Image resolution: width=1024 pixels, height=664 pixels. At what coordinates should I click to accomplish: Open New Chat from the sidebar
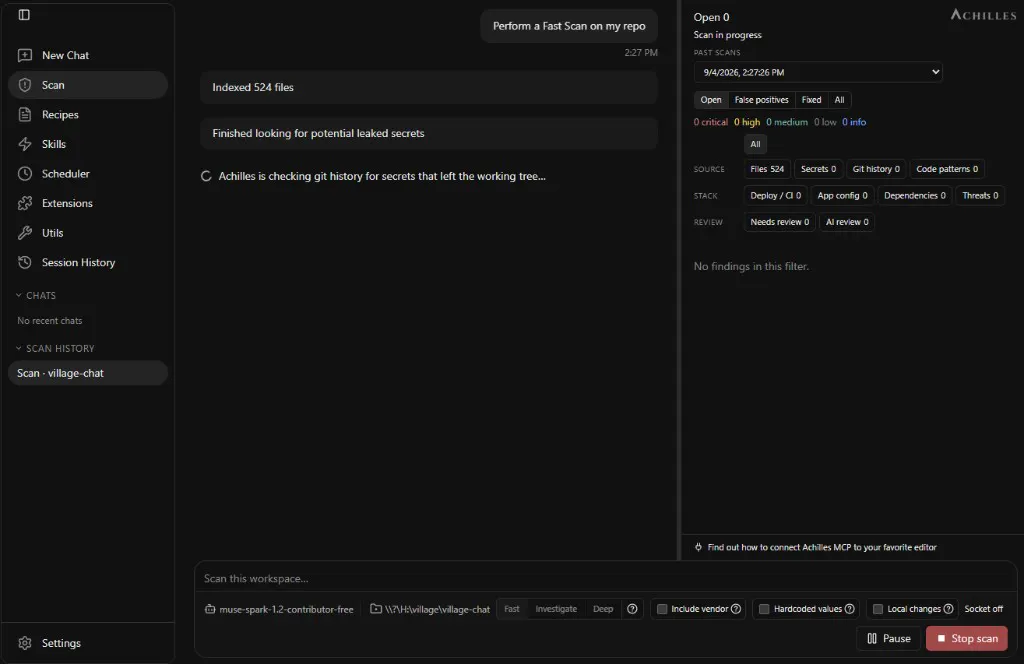tap(88, 55)
